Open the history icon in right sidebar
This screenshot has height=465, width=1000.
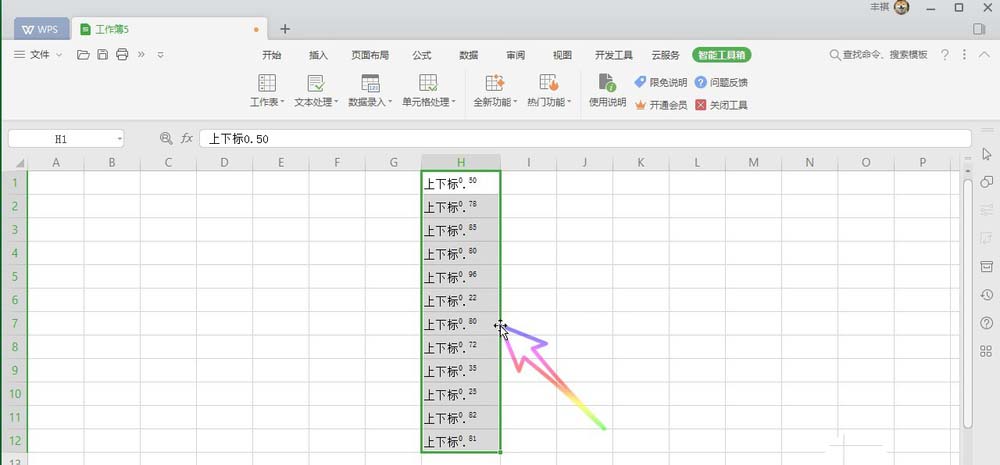point(986,295)
